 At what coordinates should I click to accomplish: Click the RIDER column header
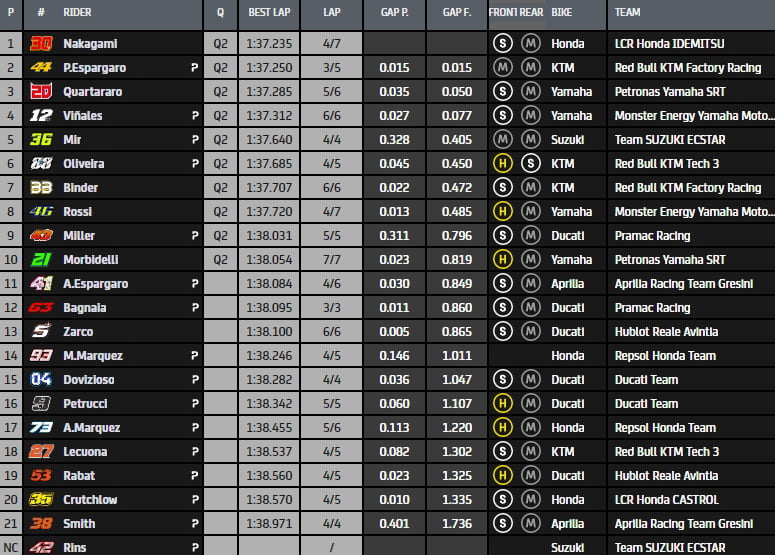coord(77,13)
